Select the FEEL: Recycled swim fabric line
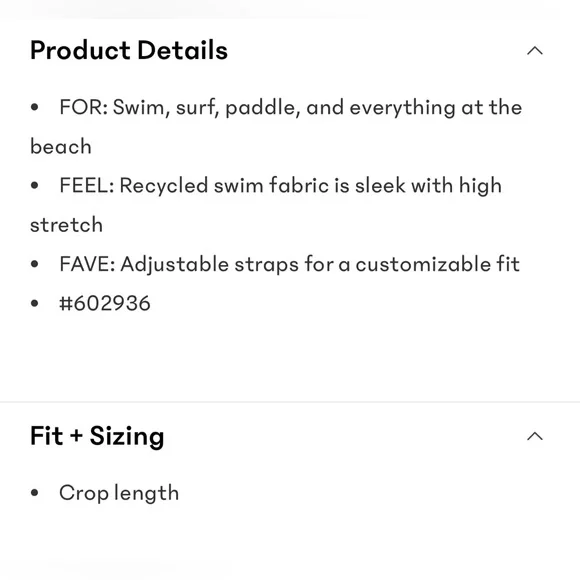Image resolution: width=580 pixels, height=580 pixels. [280, 185]
